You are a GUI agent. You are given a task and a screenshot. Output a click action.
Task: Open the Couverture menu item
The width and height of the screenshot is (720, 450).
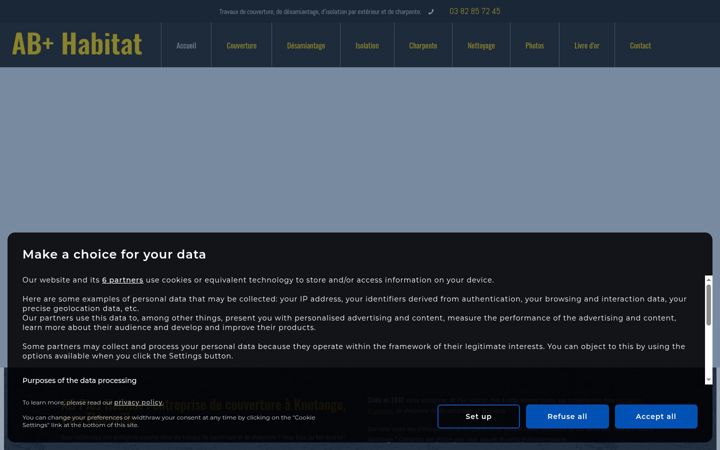click(242, 45)
